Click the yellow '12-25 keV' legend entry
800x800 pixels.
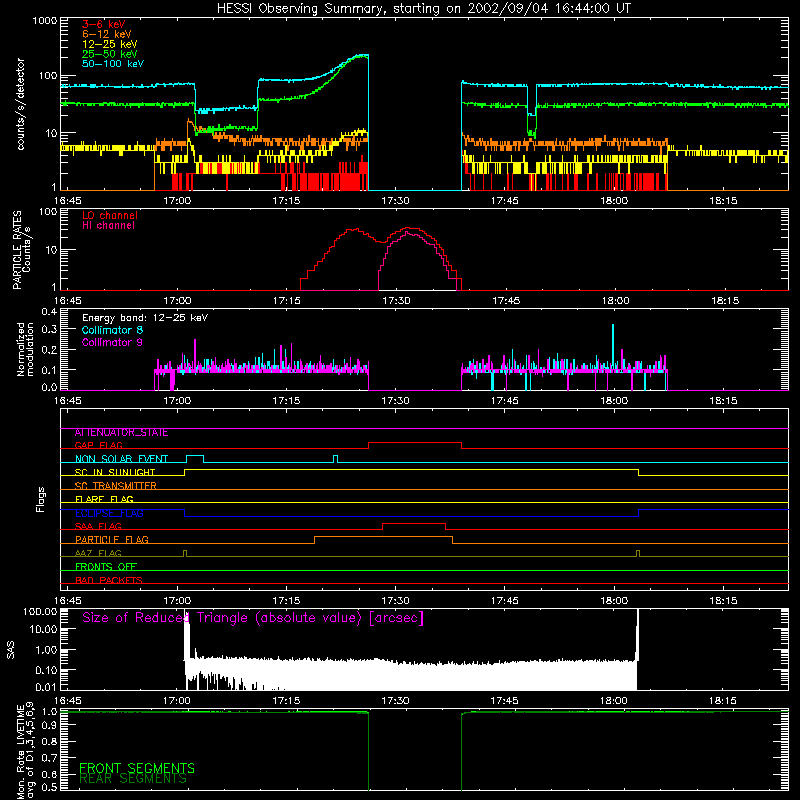pos(110,44)
